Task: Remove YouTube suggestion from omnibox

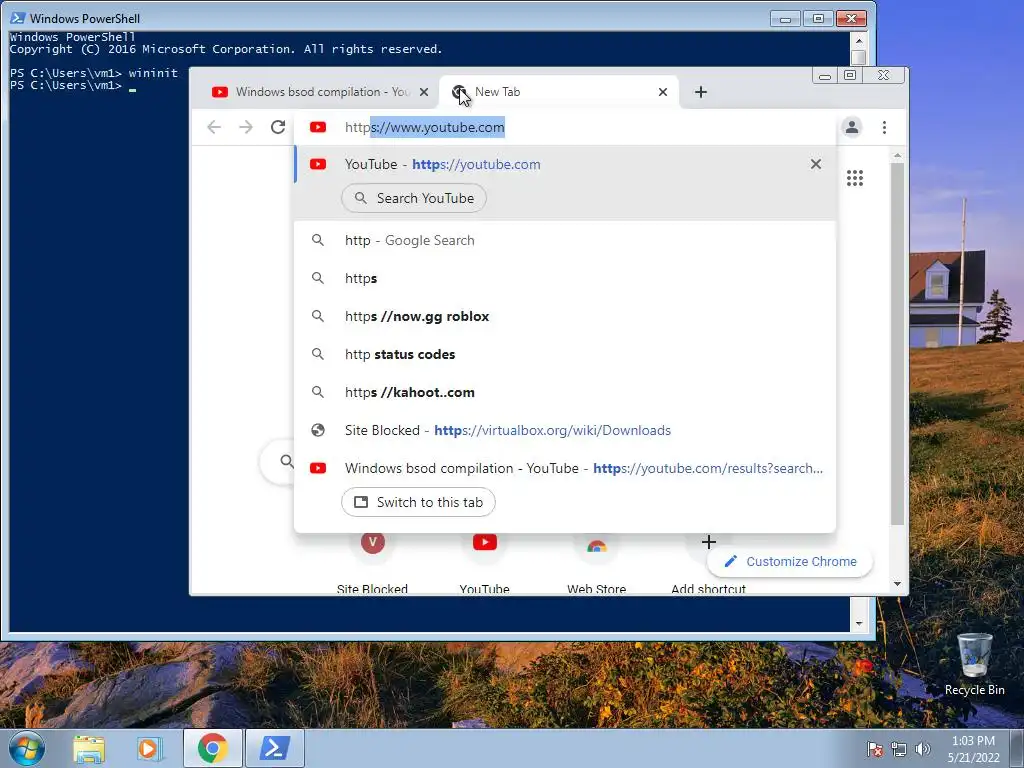Action: [x=816, y=164]
